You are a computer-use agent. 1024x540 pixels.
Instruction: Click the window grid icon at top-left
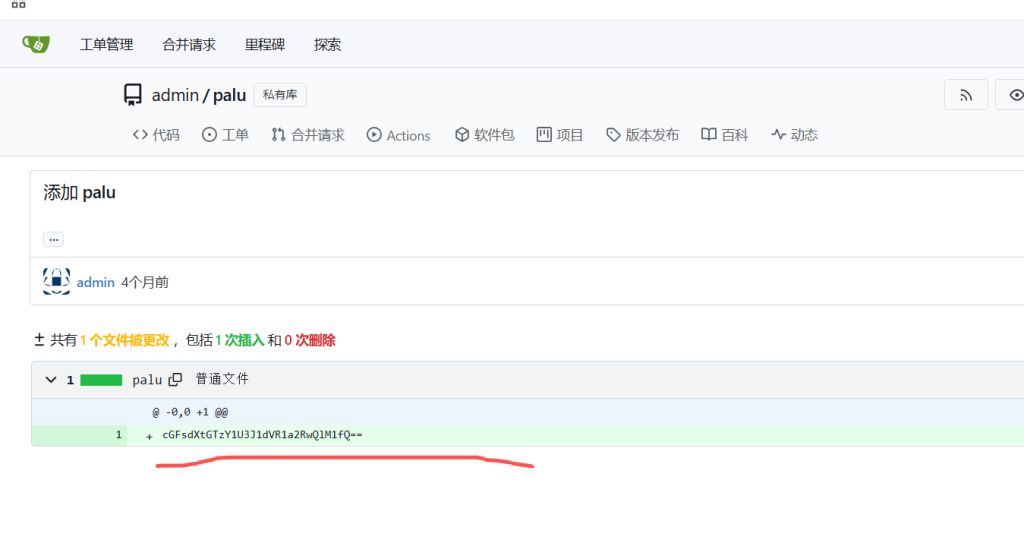[18, 5]
